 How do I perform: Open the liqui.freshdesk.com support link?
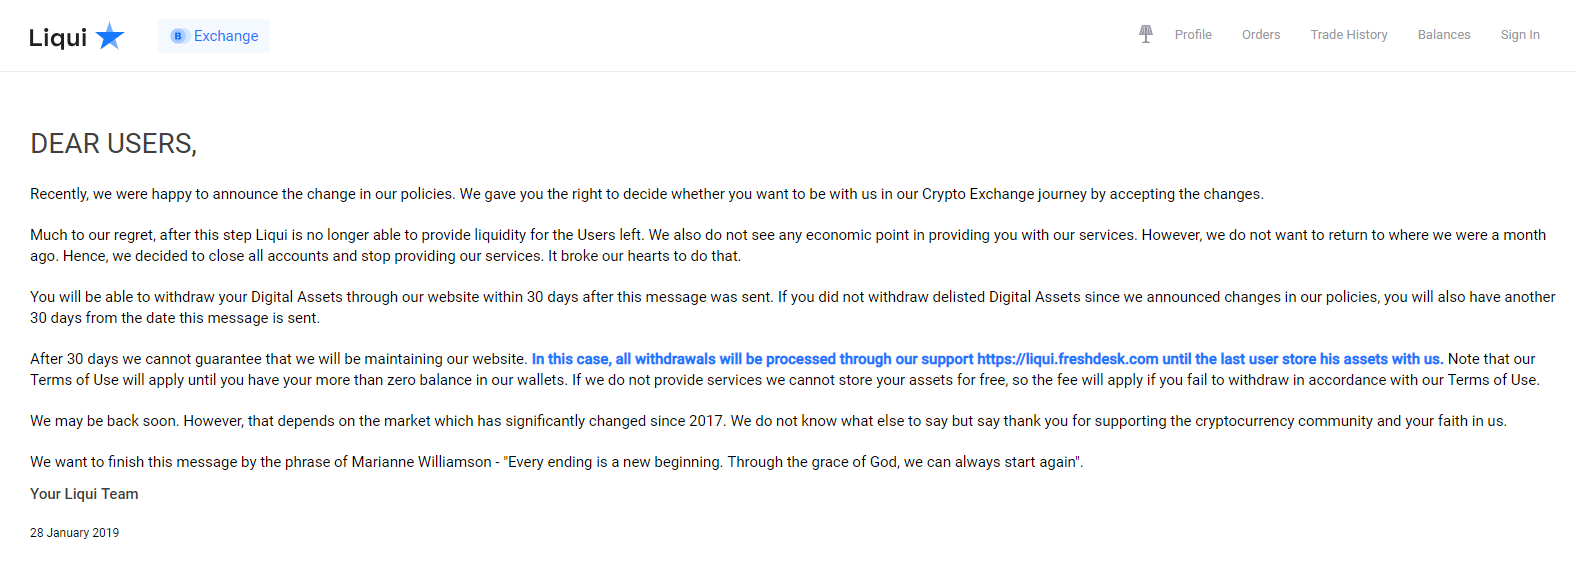(1067, 359)
